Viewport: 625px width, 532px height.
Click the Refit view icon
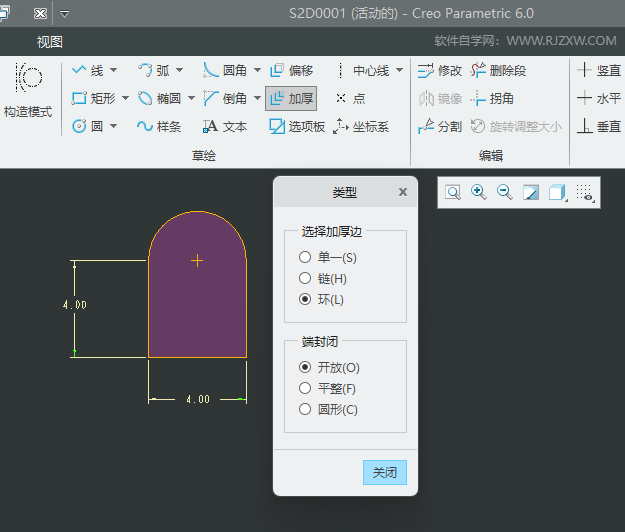point(453,192)
